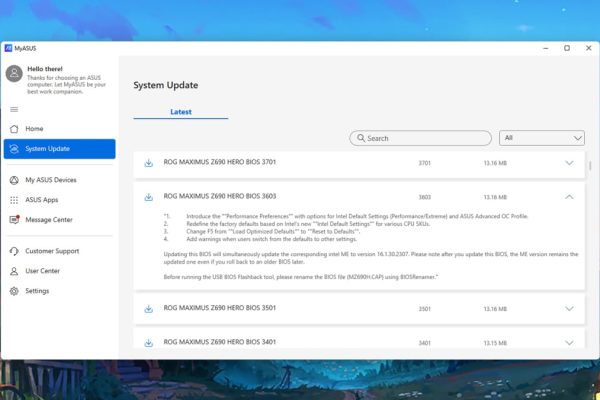Click version number 3603
This screenshot has height=400, width=600.
point(424,197)
